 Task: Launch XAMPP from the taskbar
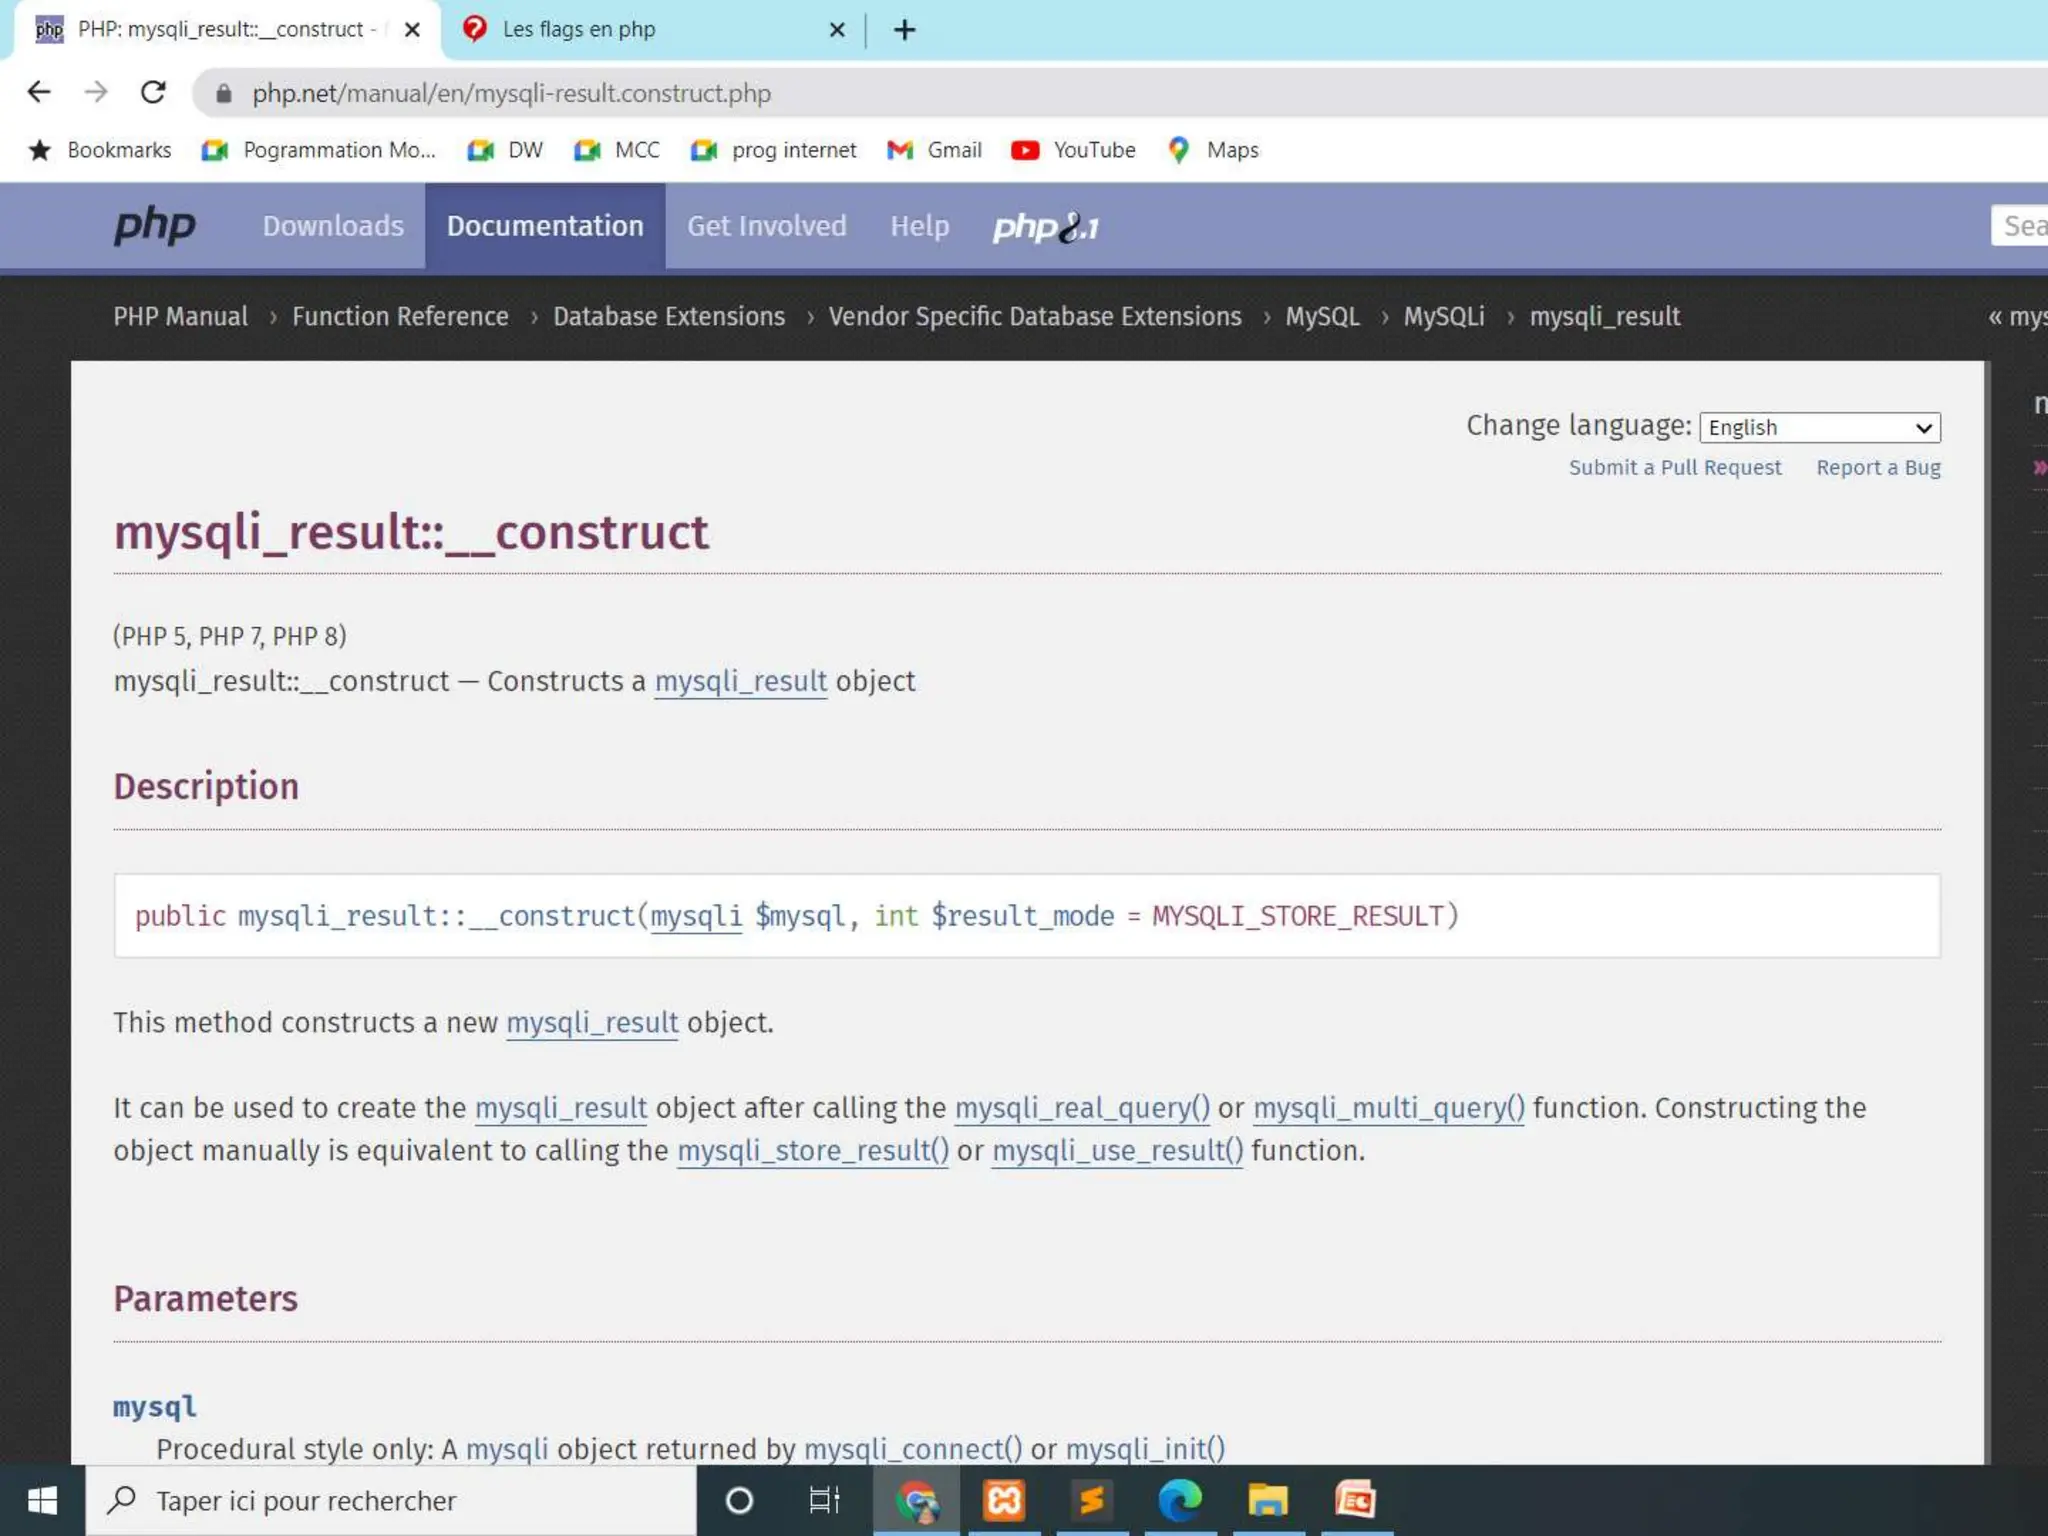(1004, 1500)
